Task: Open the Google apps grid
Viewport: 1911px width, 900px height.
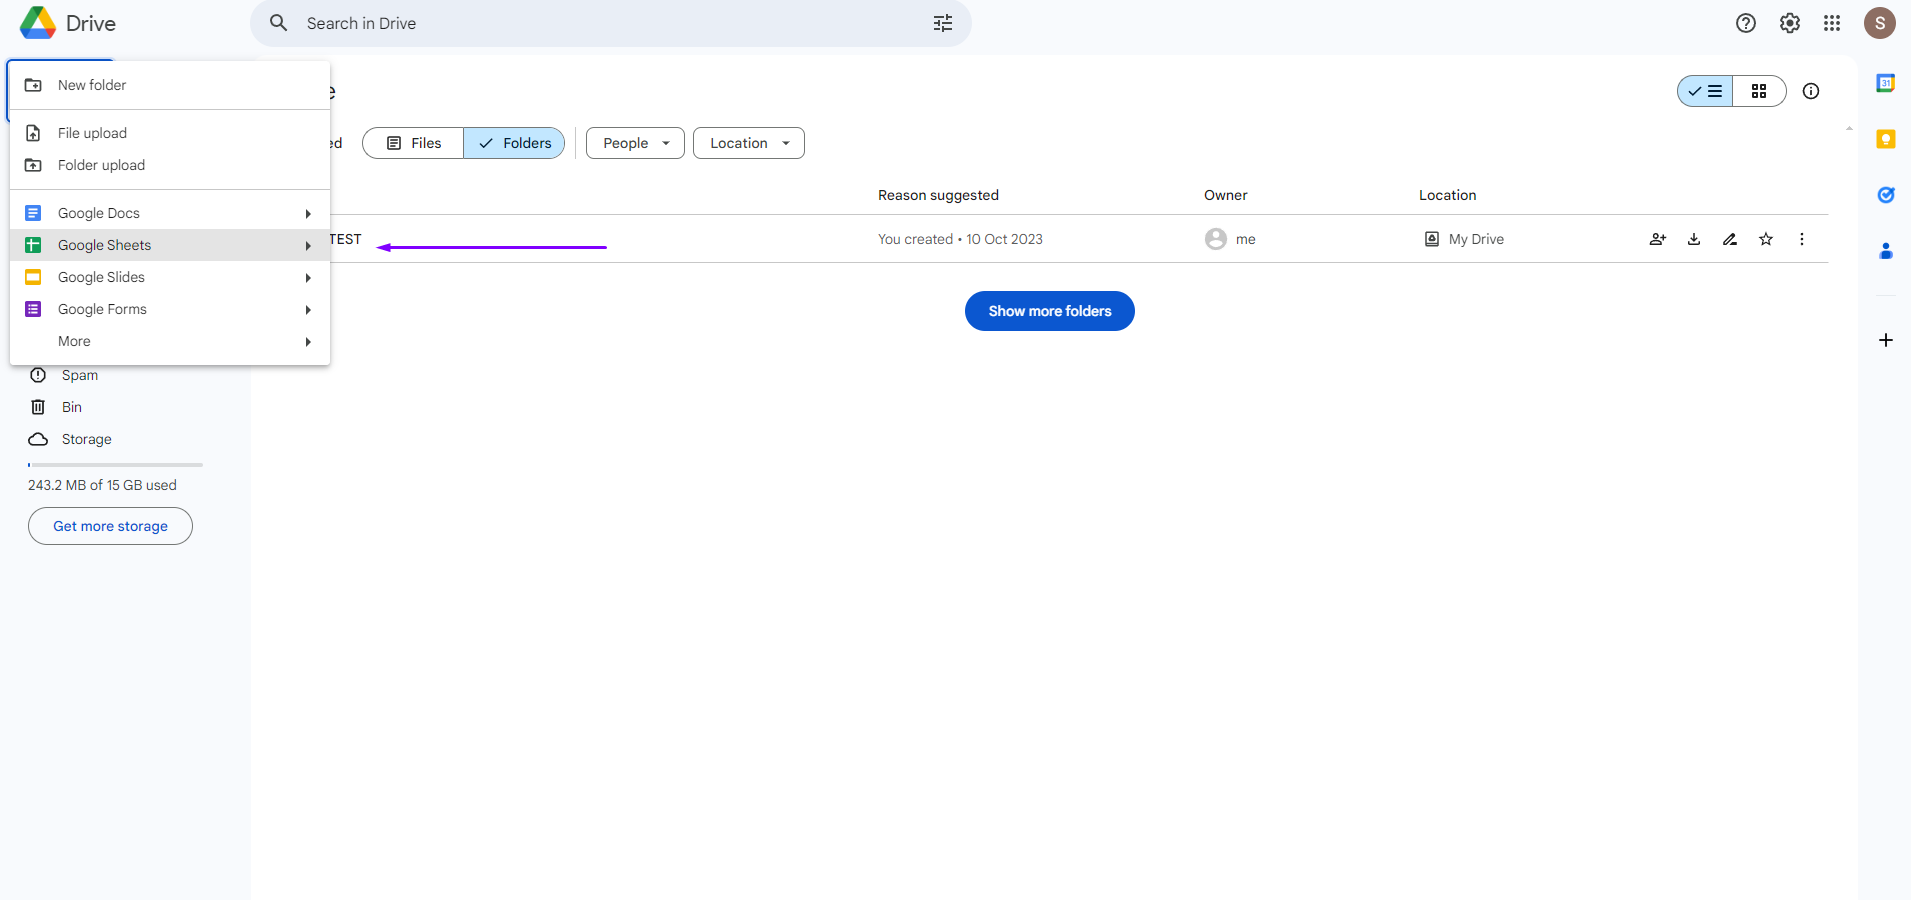Action: (1832, 23)
